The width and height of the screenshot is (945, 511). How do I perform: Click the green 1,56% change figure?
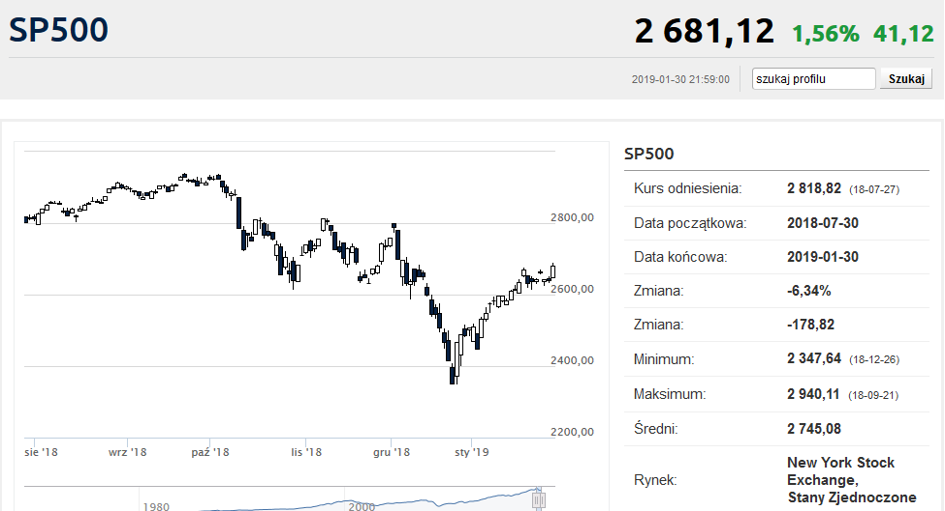point(825,34)
